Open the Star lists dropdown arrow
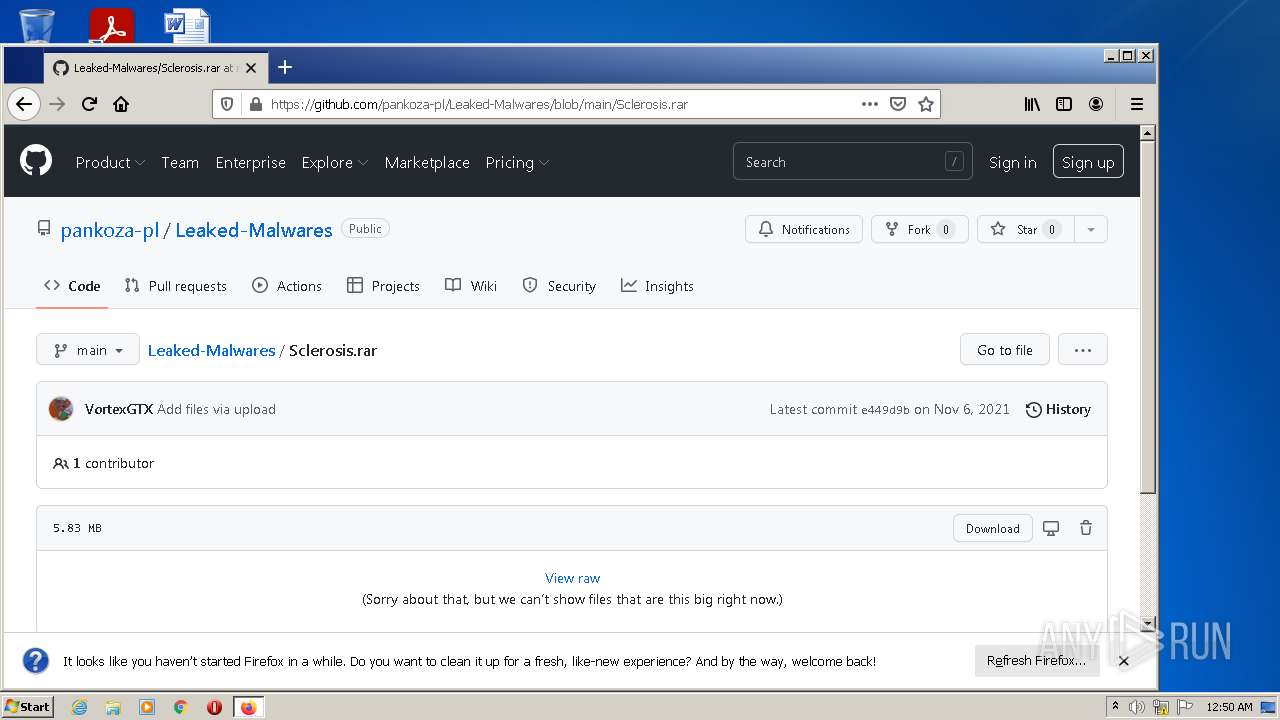This screenshot has height=720, width=1280. tap(1091, 229)
